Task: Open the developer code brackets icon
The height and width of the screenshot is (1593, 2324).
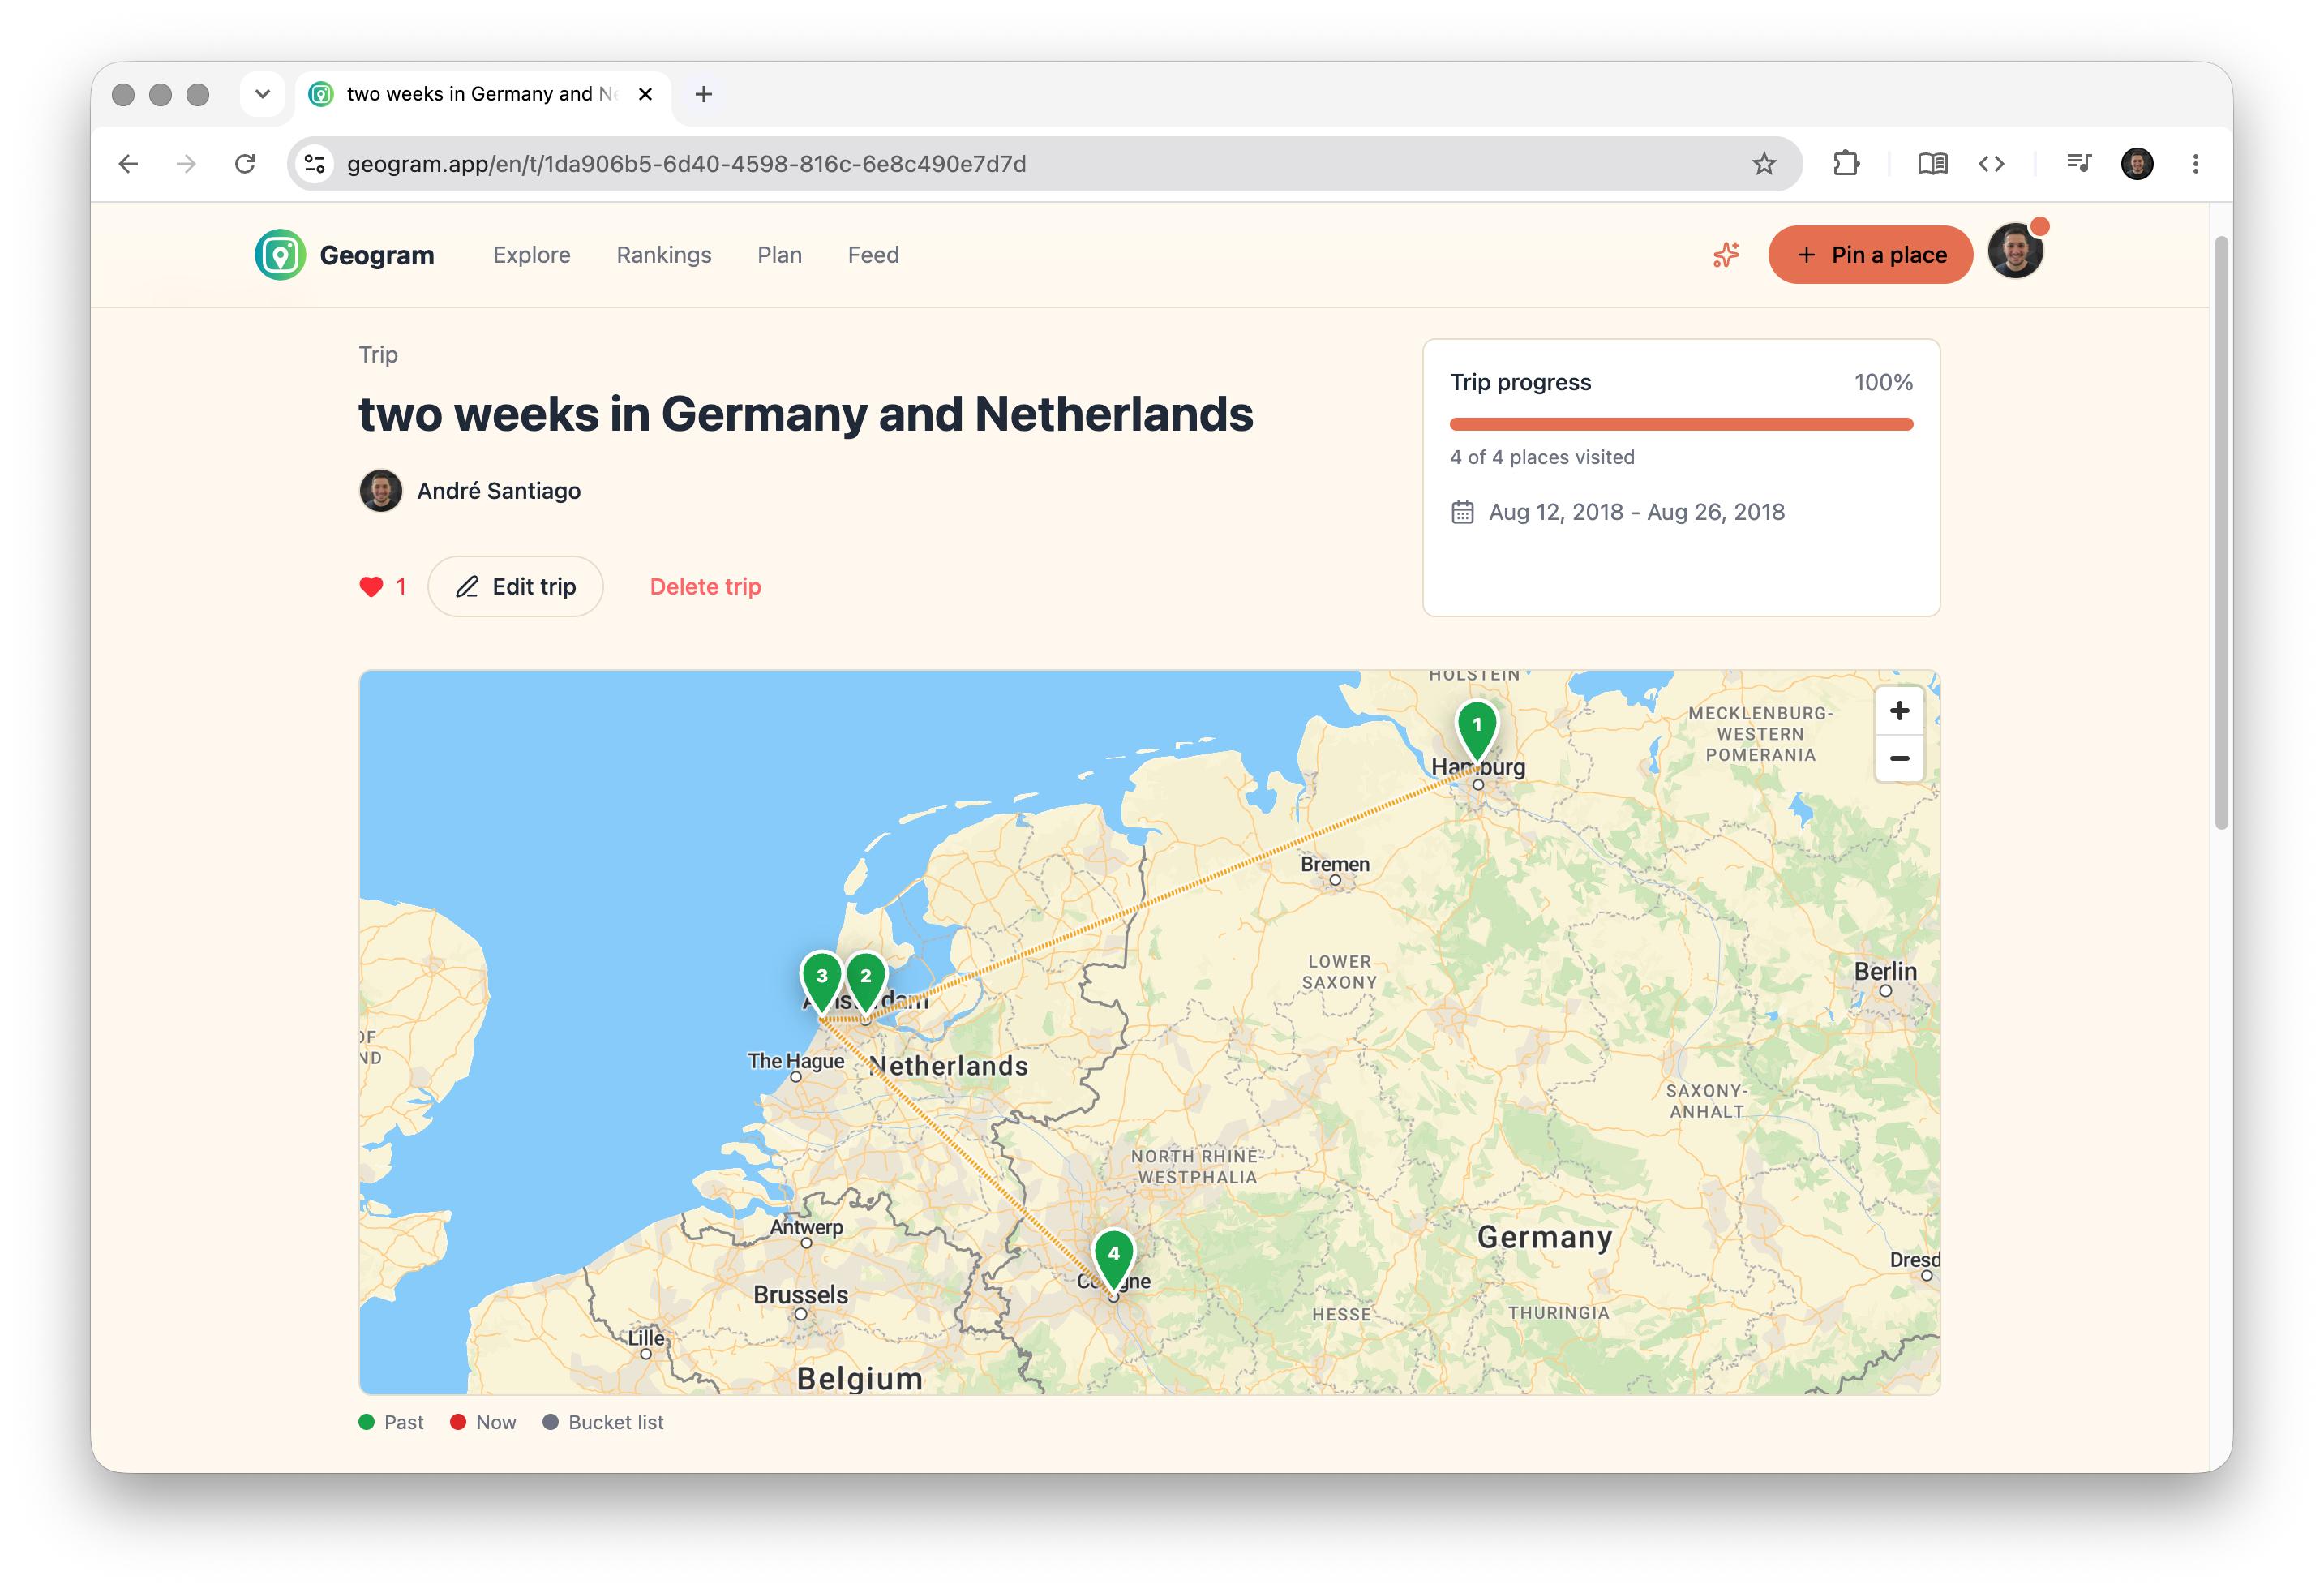Action: 1991,164
